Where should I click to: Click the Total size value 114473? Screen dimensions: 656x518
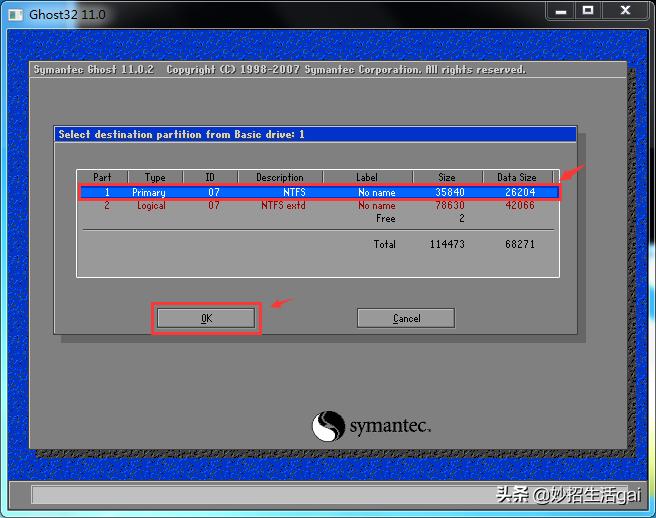coord(447,244)
